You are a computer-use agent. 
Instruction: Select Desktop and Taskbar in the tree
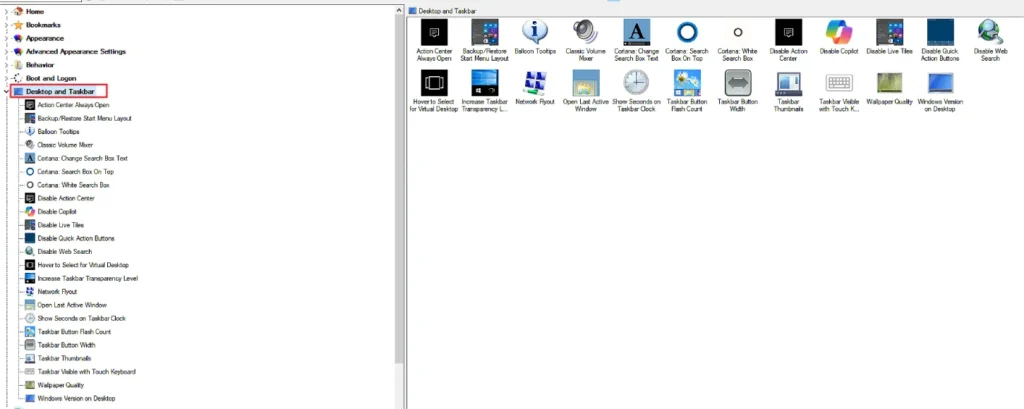point(58,91)
